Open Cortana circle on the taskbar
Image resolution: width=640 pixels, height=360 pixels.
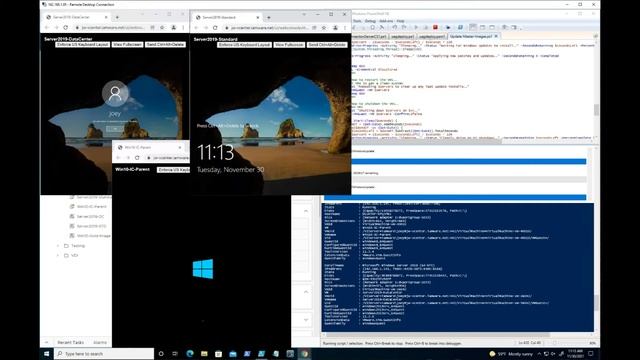161,353
